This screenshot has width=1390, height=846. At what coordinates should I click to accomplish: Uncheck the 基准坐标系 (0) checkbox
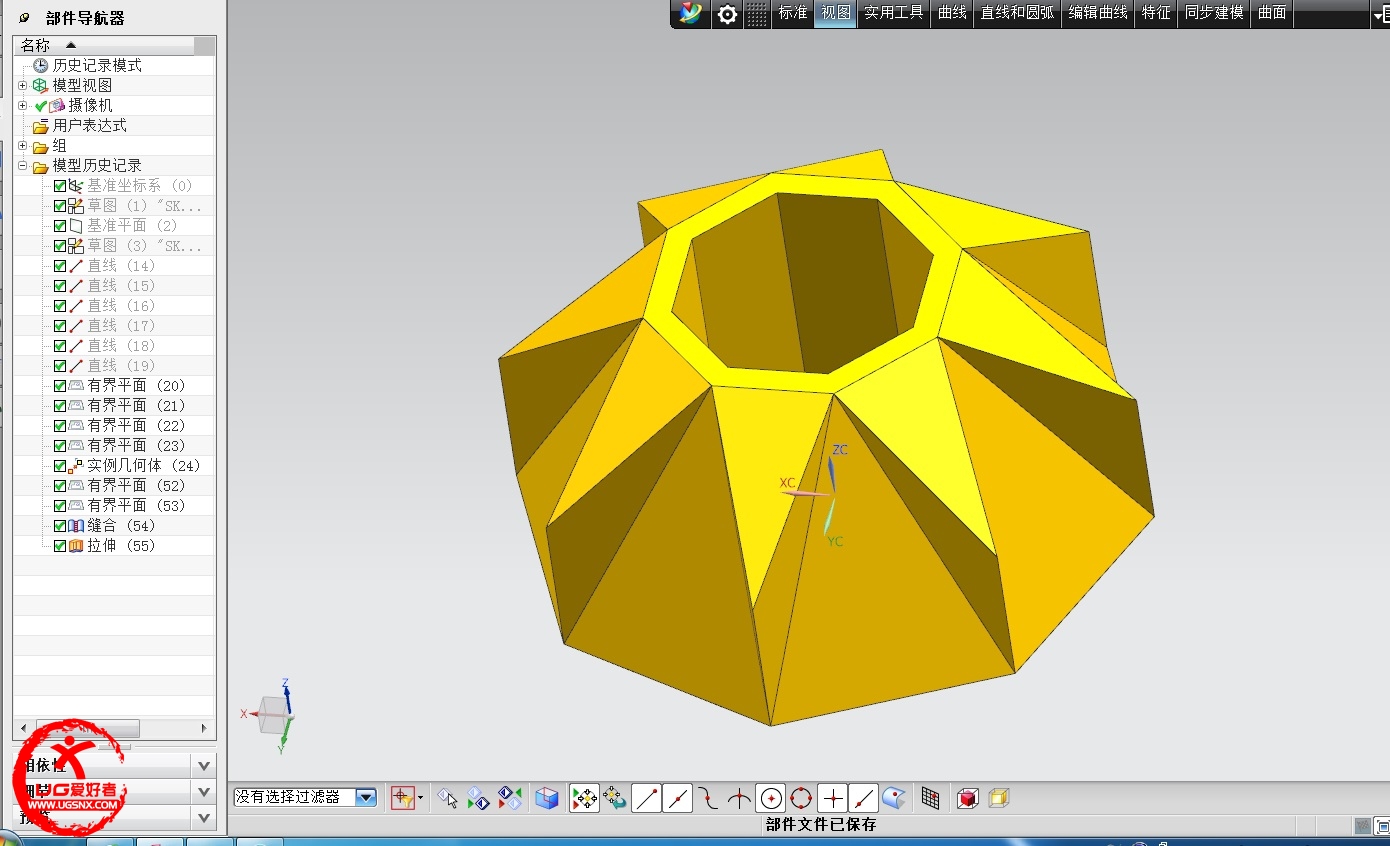click(x=60, y=186)
